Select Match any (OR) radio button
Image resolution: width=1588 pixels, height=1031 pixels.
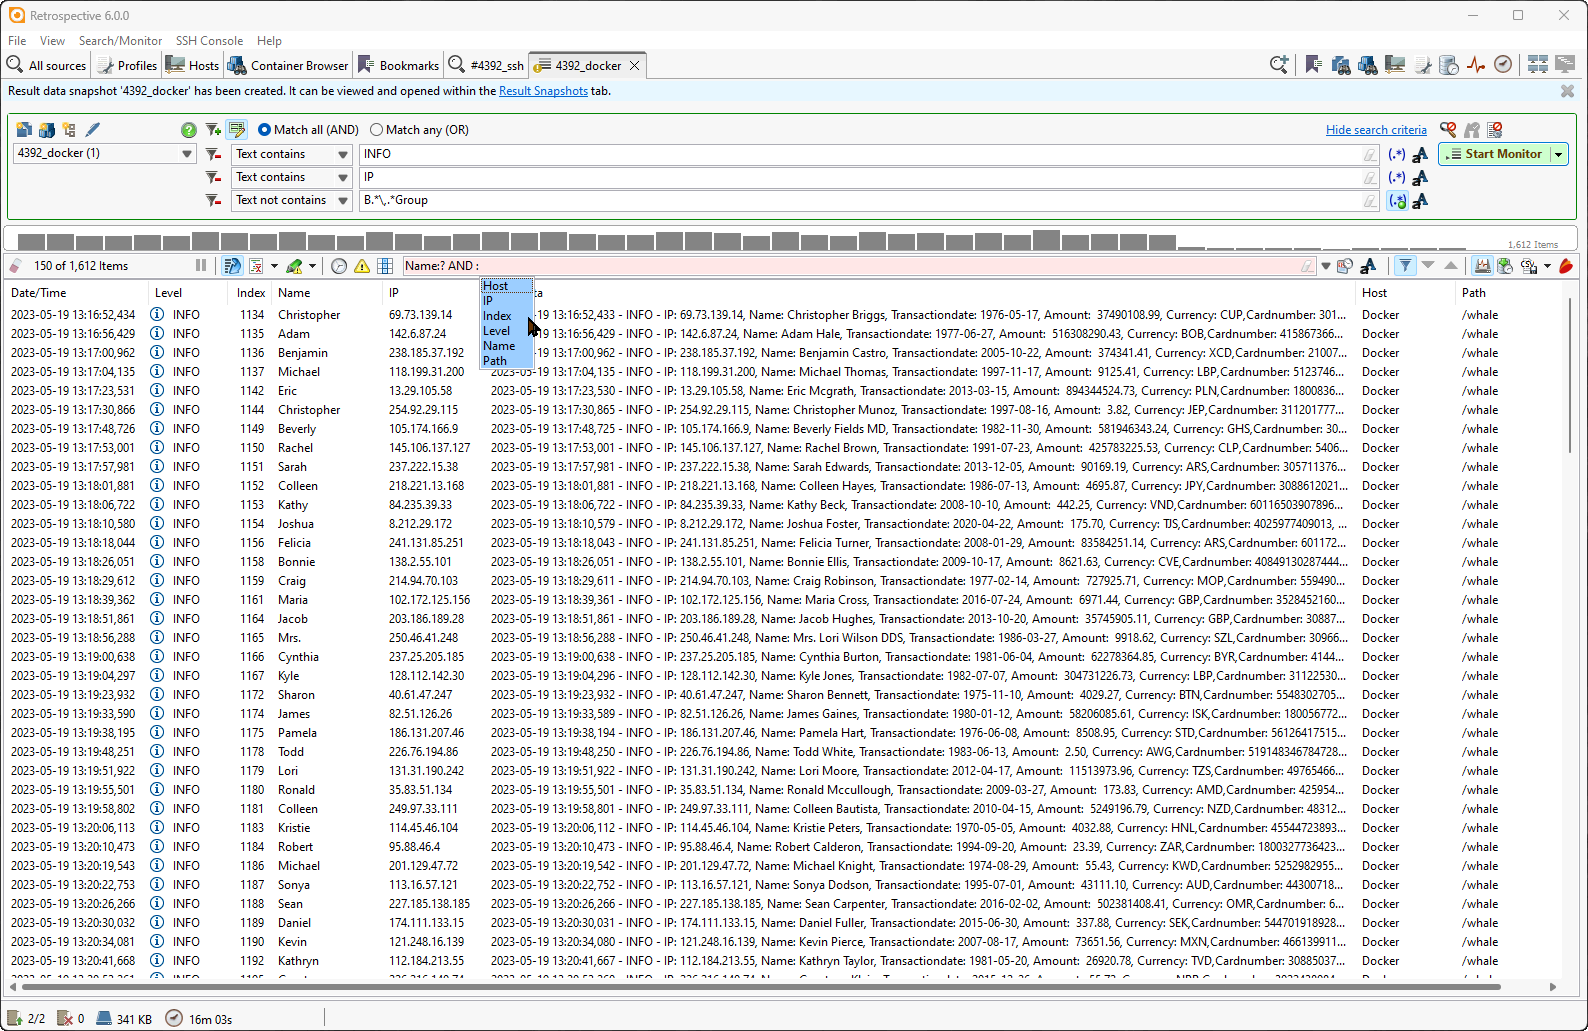pos(376,130)
